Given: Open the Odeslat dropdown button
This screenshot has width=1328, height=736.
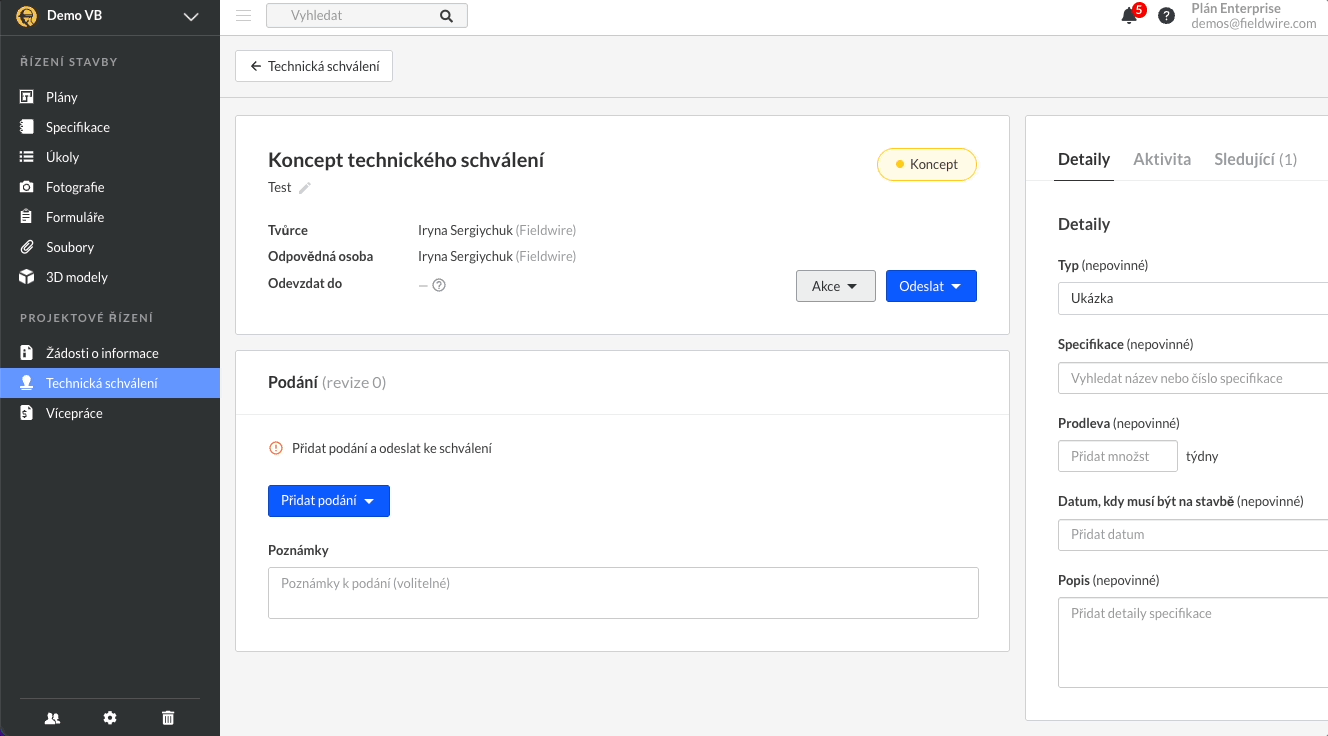Looking at the screenshot, I should [x=931, y=286].
